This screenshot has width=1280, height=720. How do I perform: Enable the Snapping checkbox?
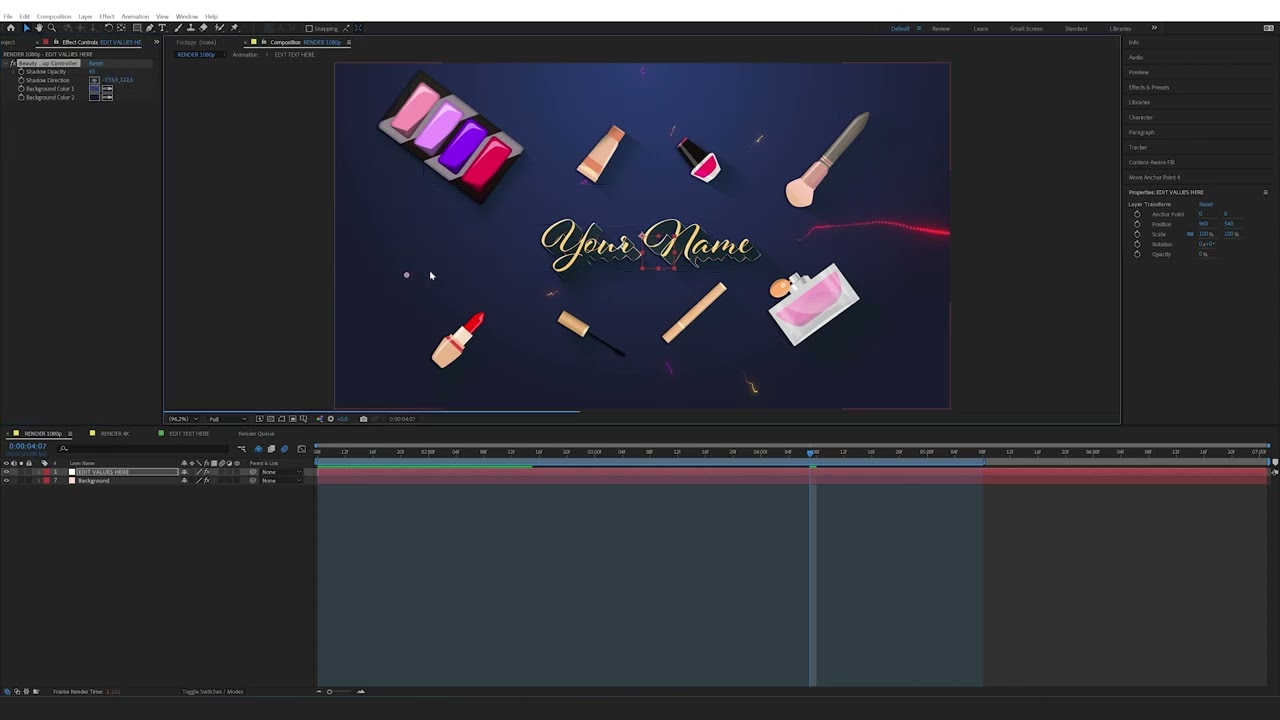309,28
